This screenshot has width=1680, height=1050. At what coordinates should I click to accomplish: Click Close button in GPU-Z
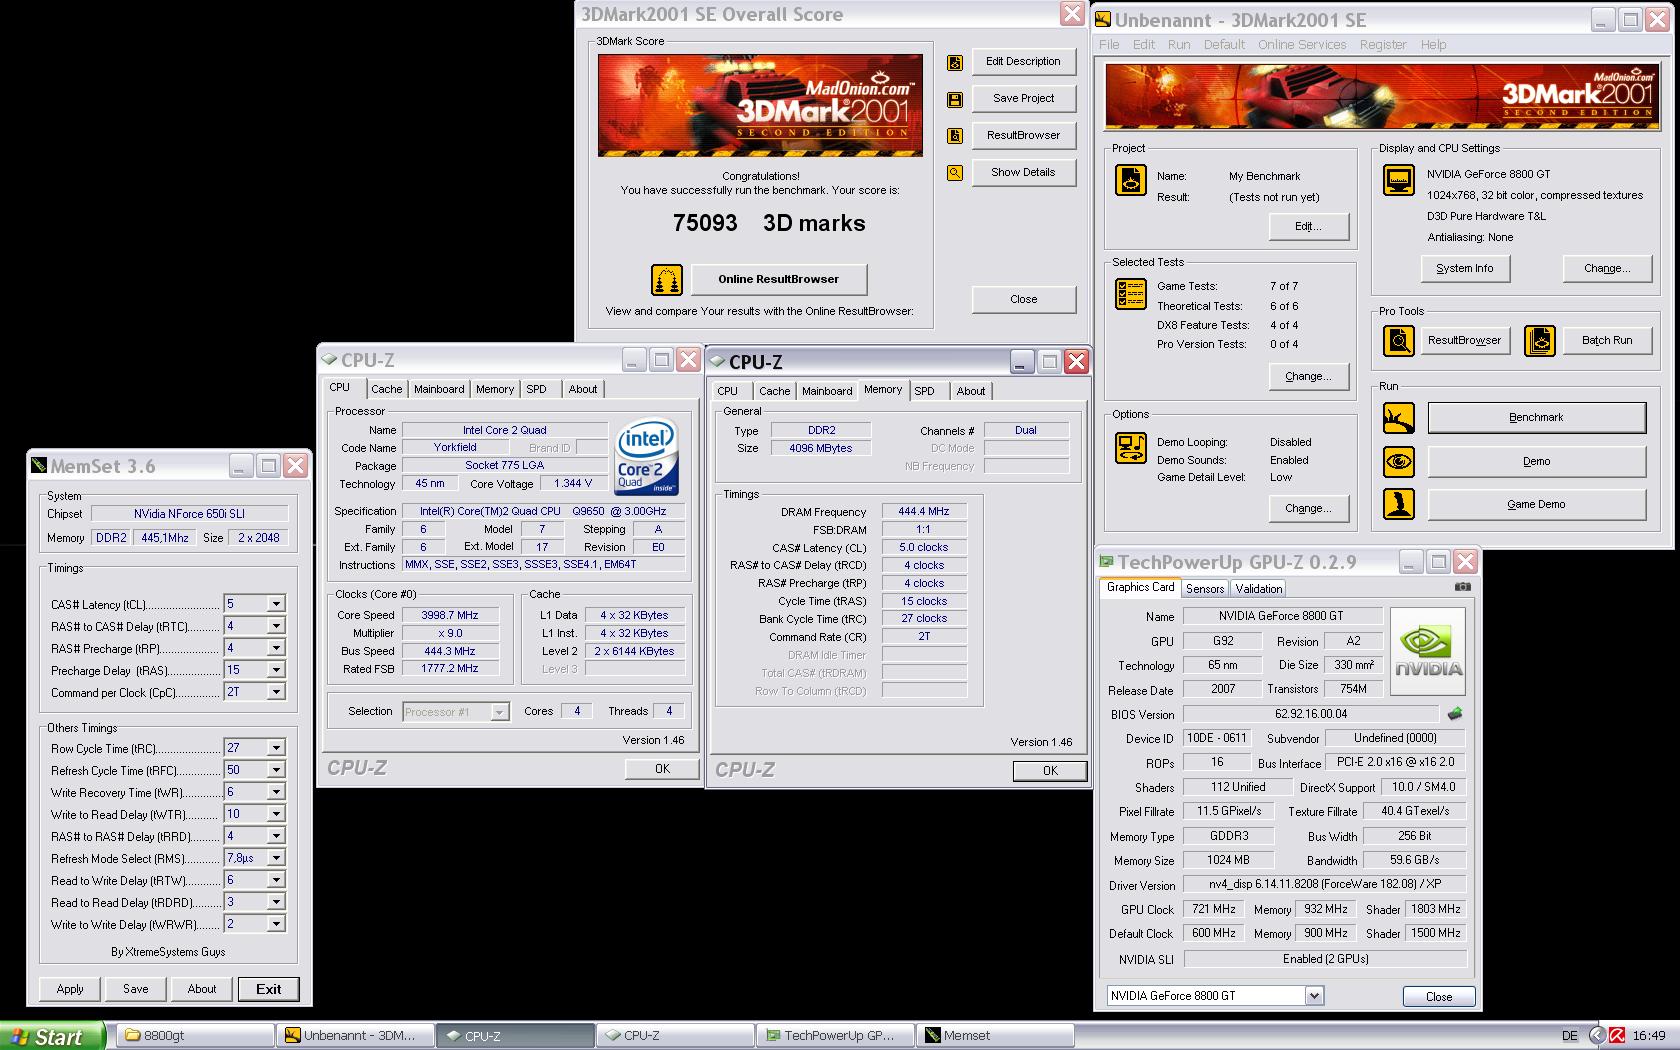(x=1438, y=997)
